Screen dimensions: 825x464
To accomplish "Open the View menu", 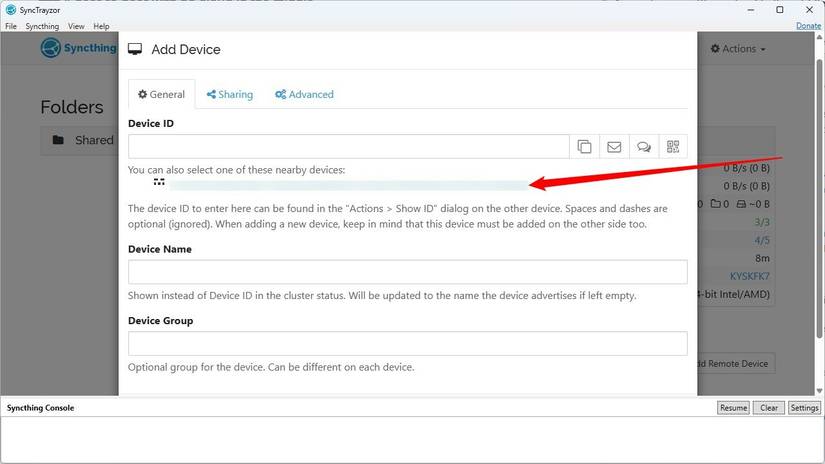I will (x=76, y=26).
